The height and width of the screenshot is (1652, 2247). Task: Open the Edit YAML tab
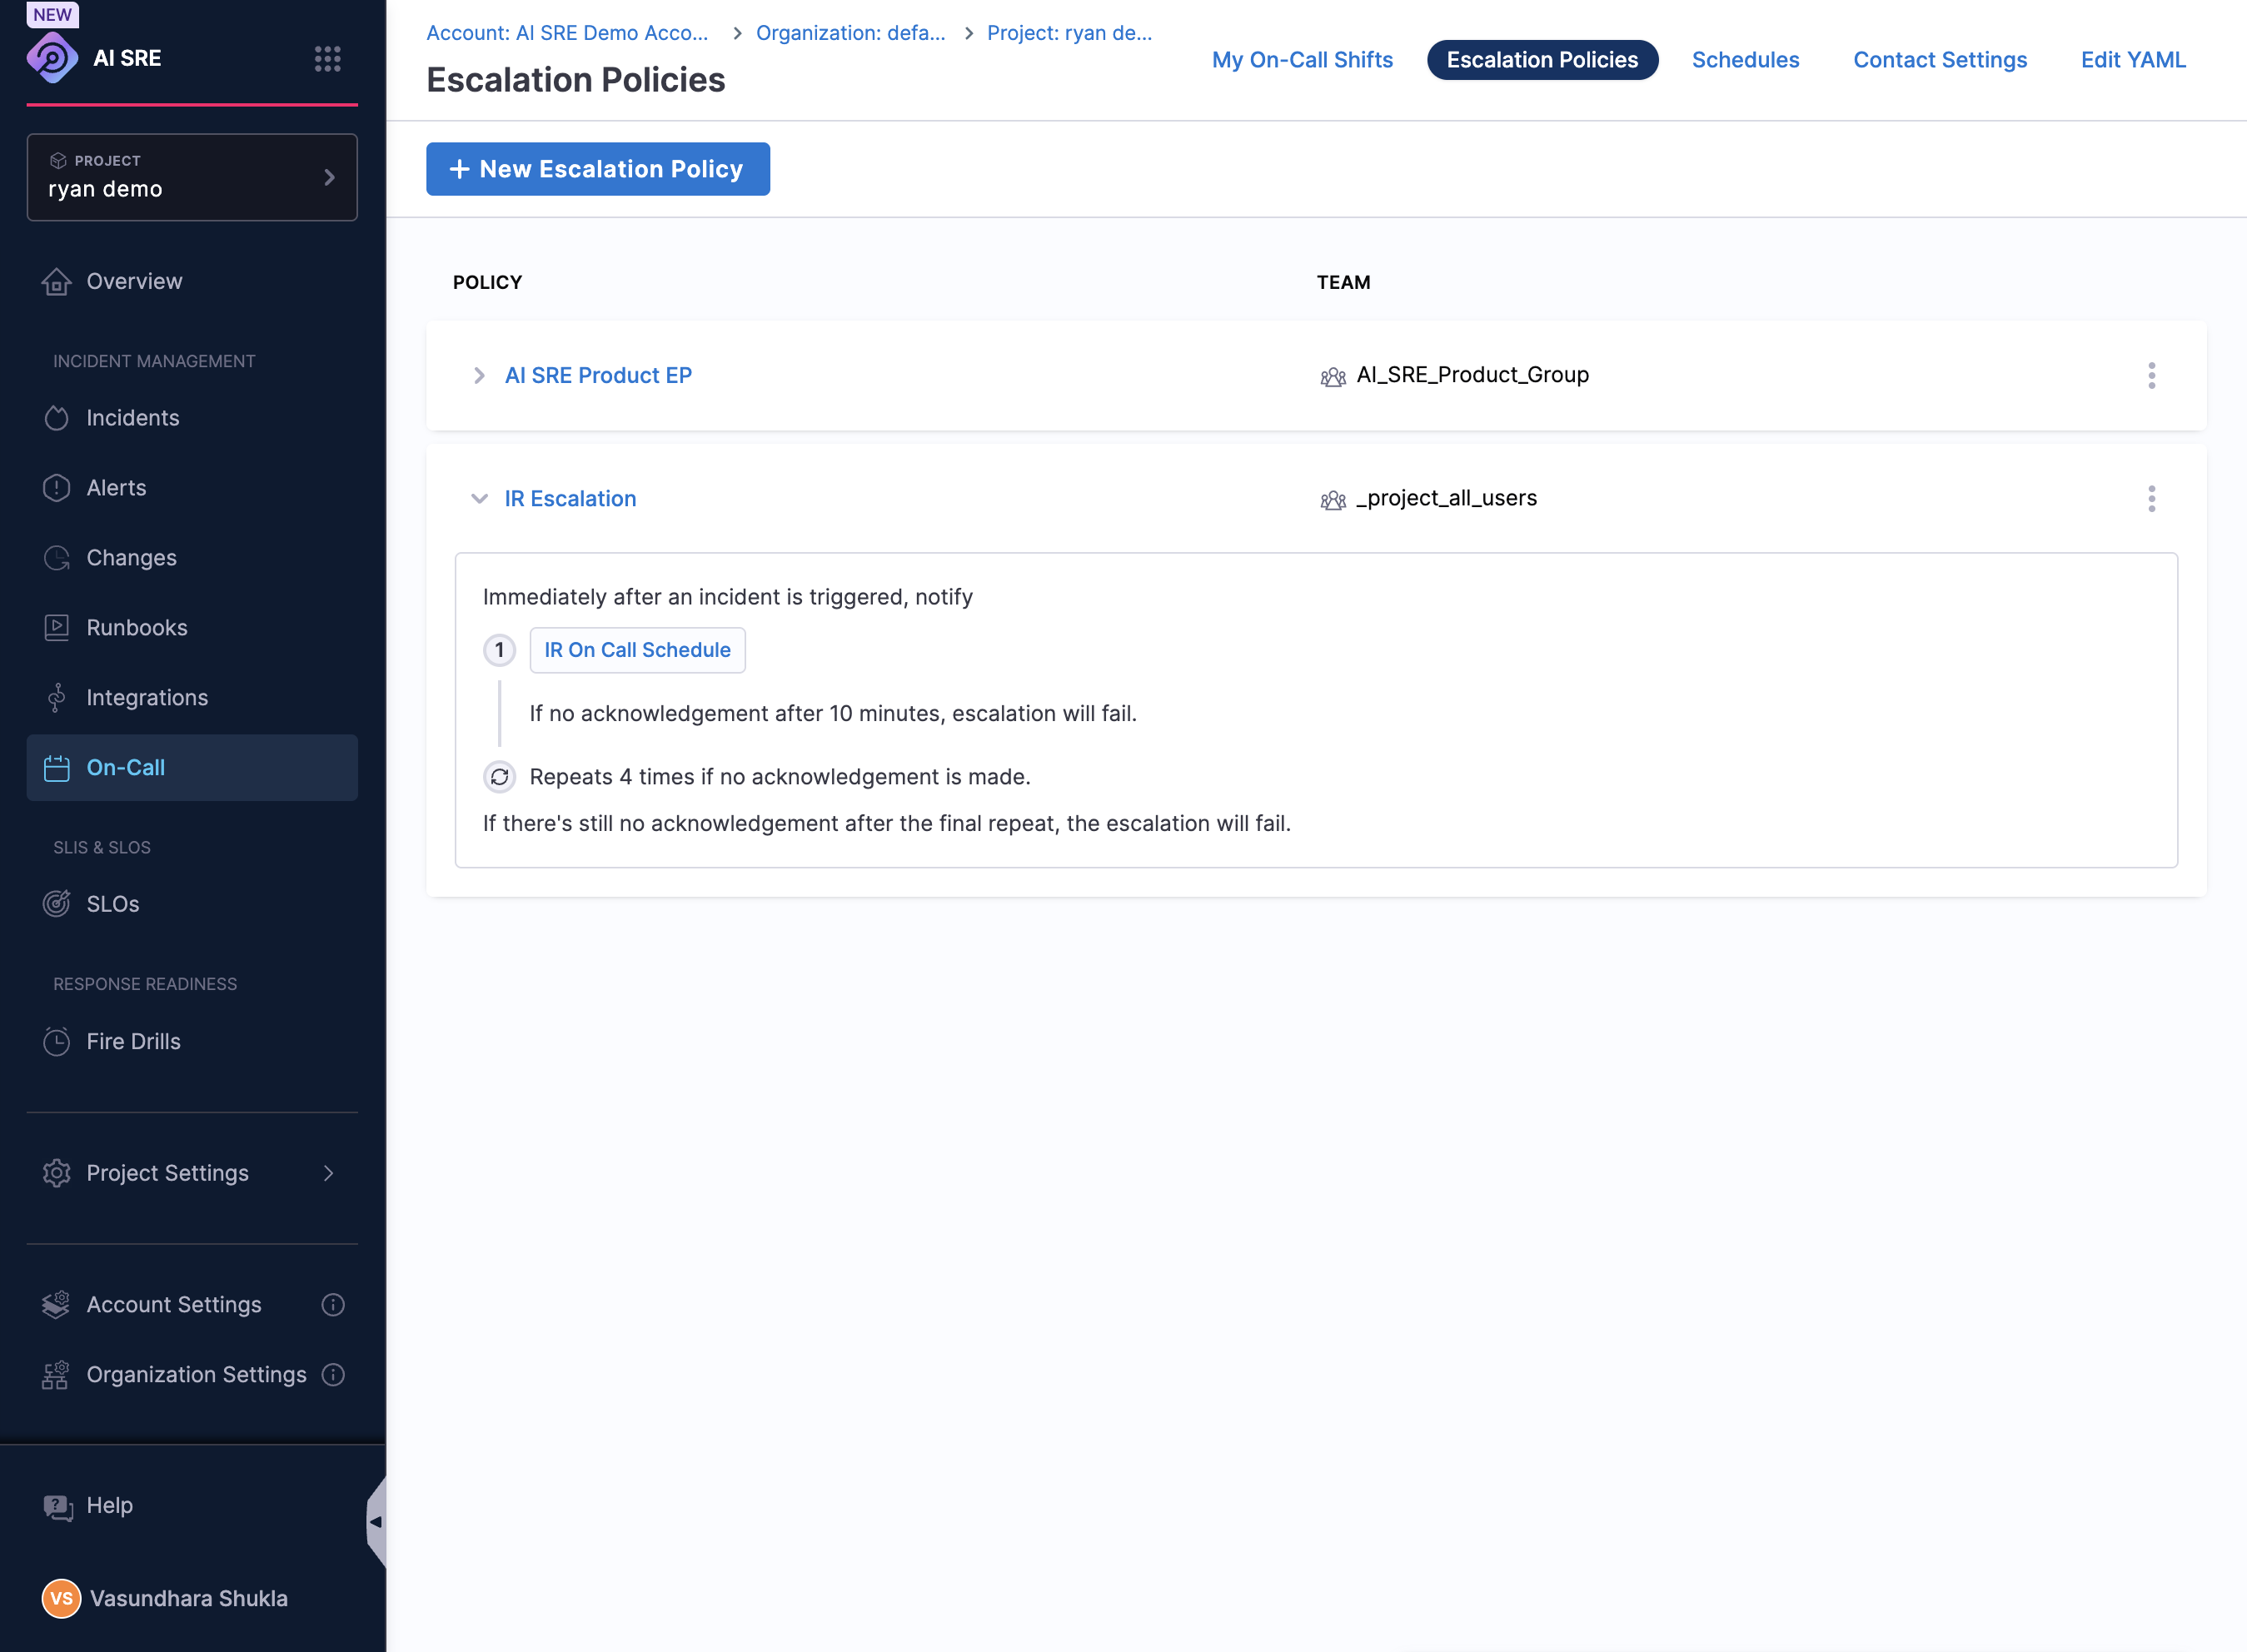2133,60
